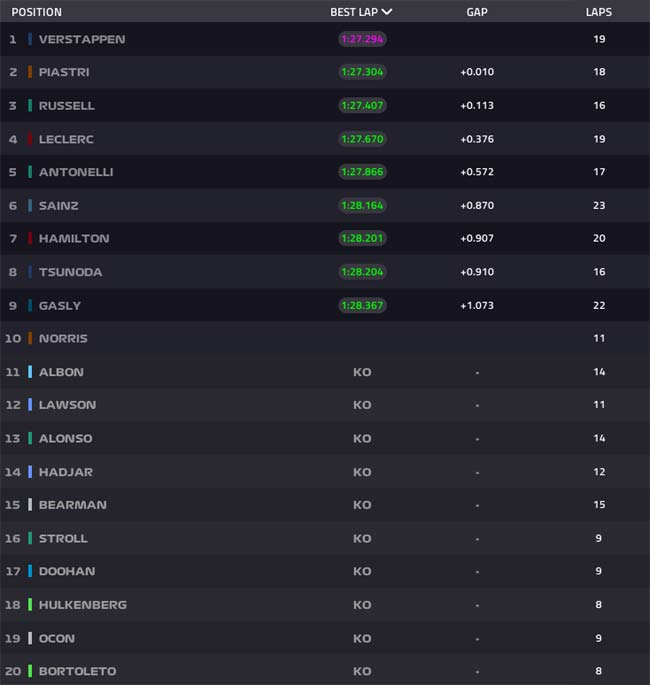Viewport: 650px width, 685px height.
Task: Click Sainz's 1:28.164 lap time badge
Action: point(362,205)
